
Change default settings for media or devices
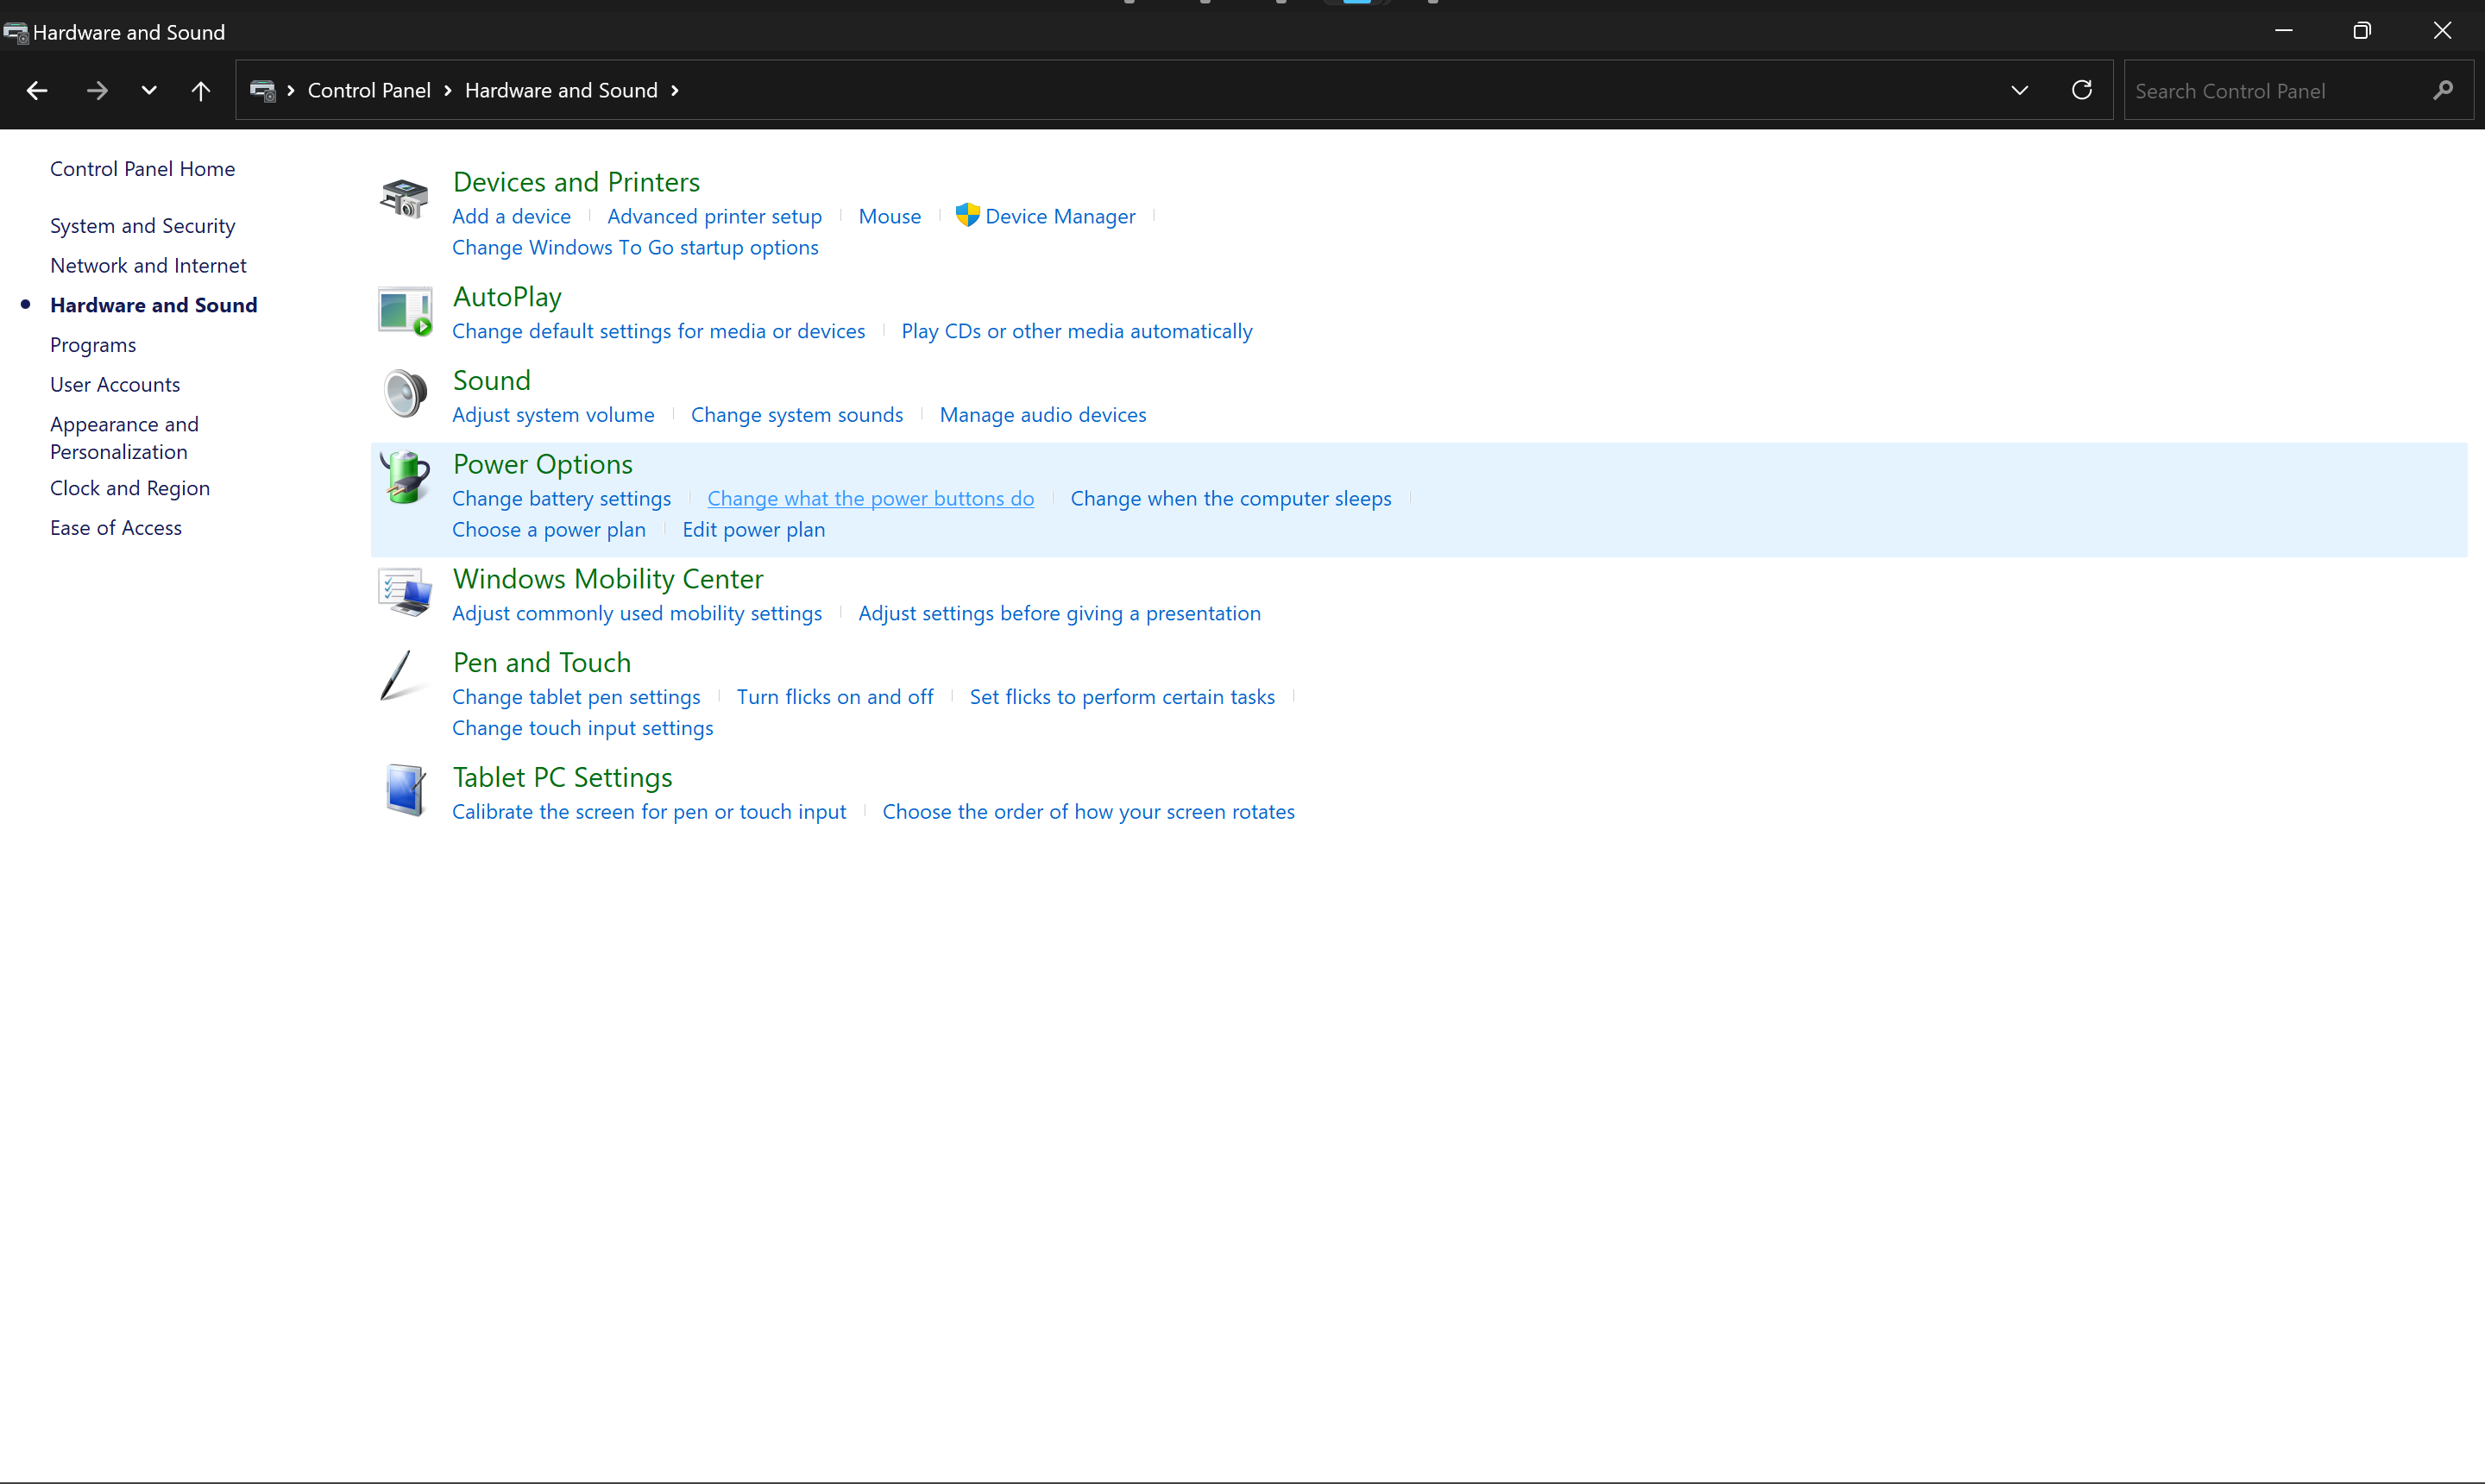click(x=658, y=332)
